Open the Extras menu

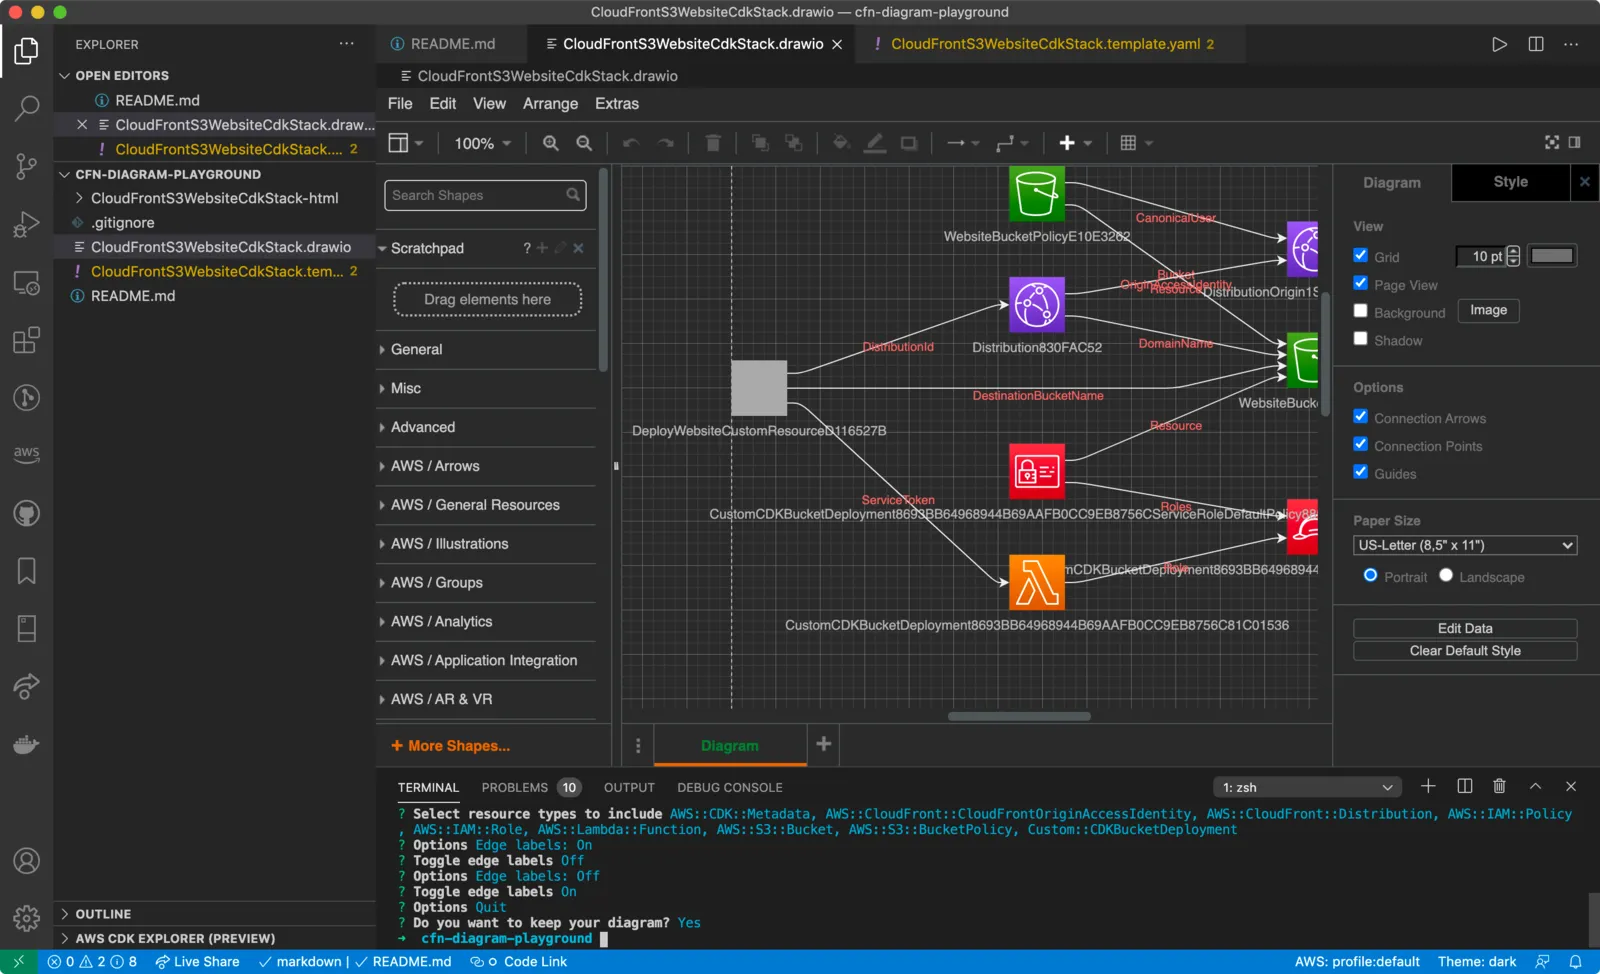click(x=617, y=103)
